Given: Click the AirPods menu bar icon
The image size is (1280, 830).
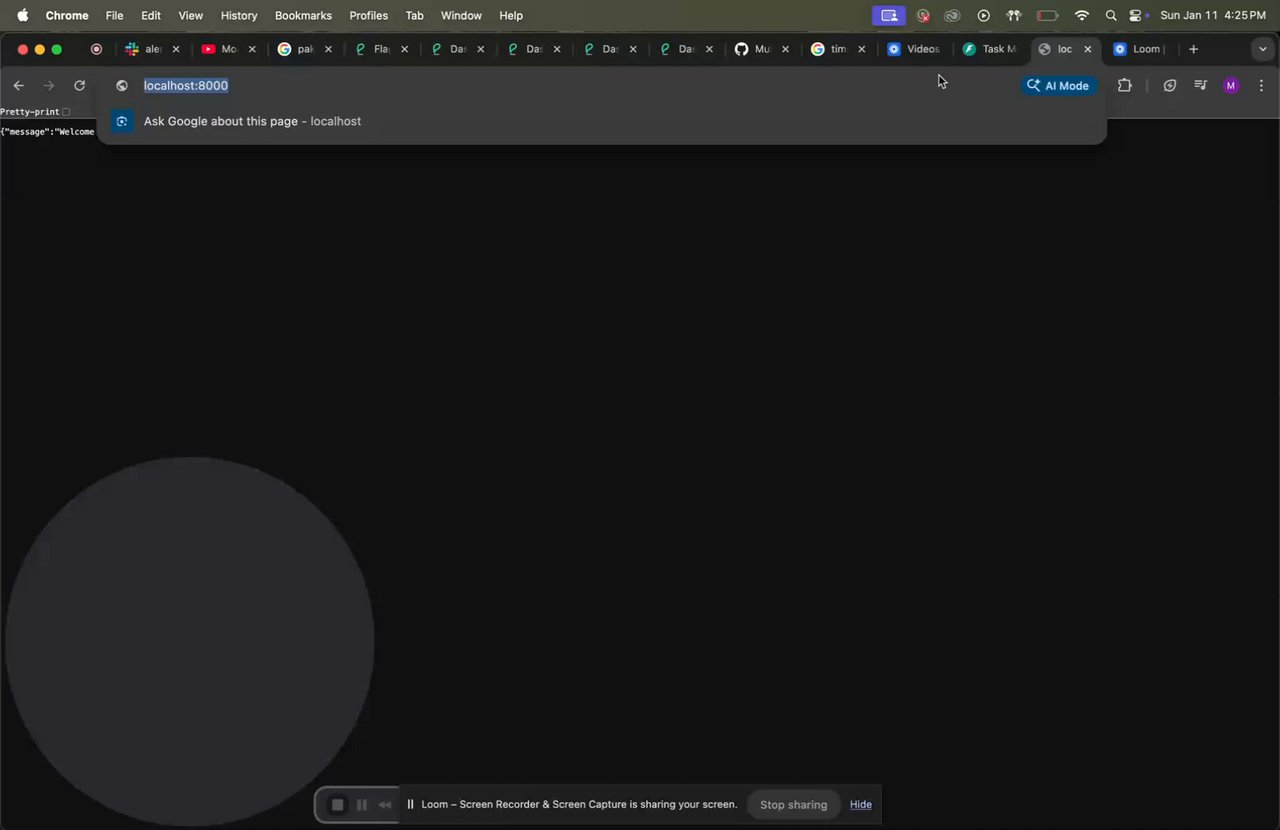Looking at the screenshot, I should pos(1014,15).
